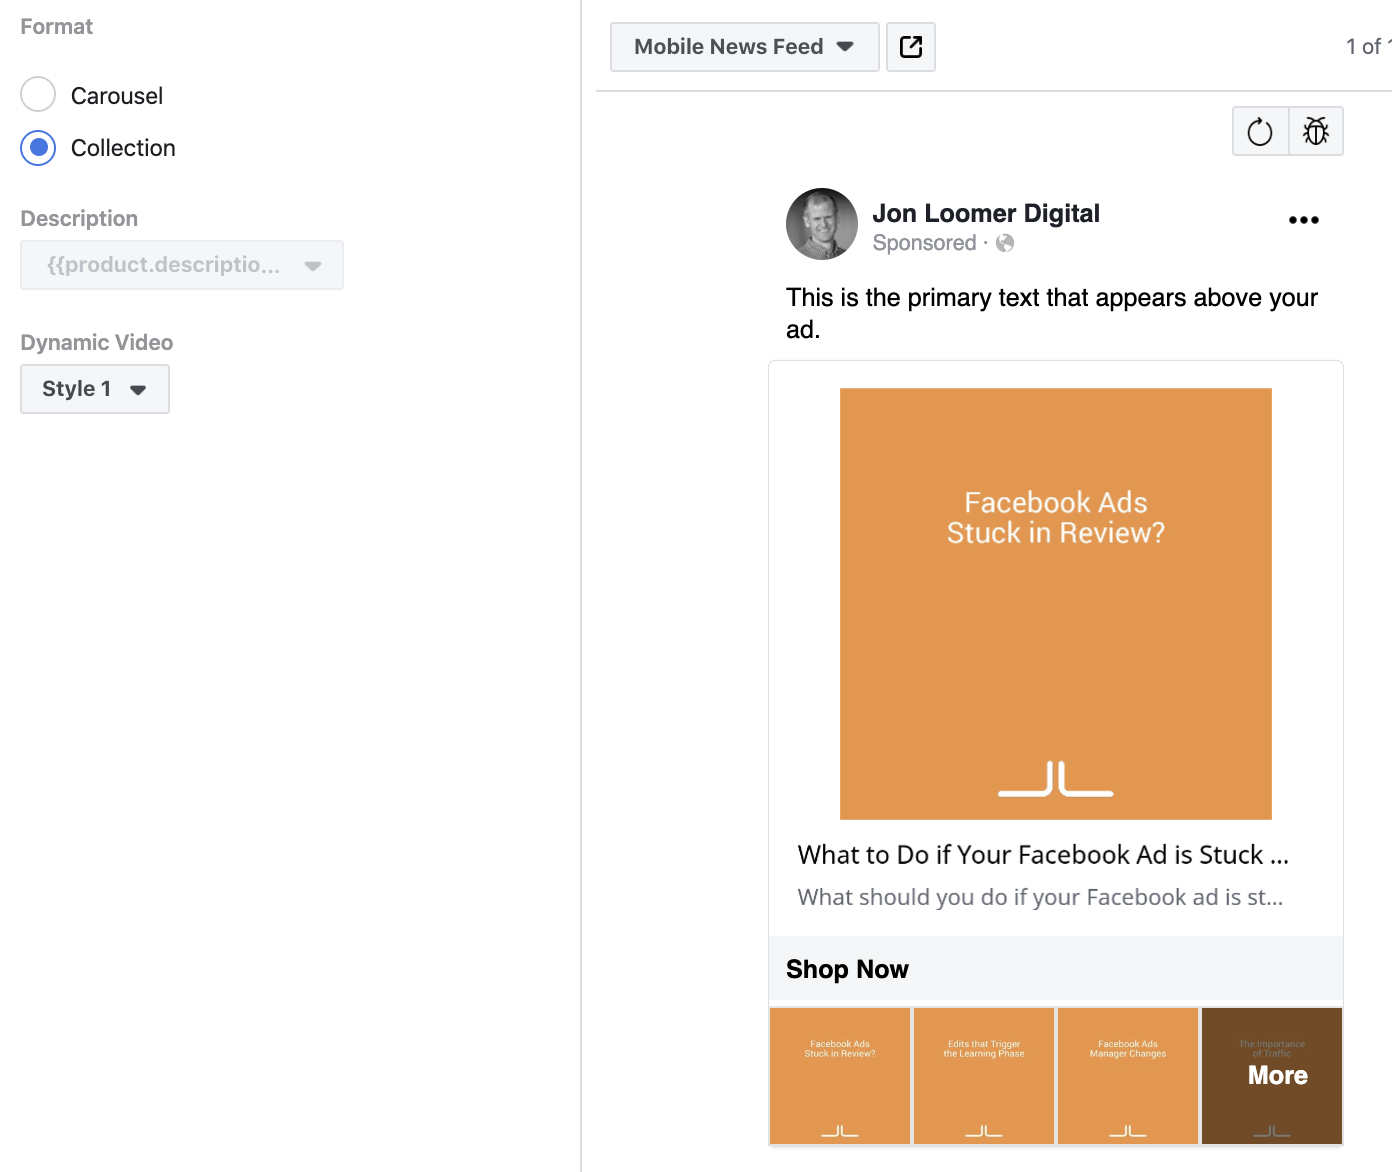Click the ad description 'What should you do if your Facebook ad is st...'
This screenshot has height=1172, width=1392.
pyautogui.click(x=1040, y=897)
